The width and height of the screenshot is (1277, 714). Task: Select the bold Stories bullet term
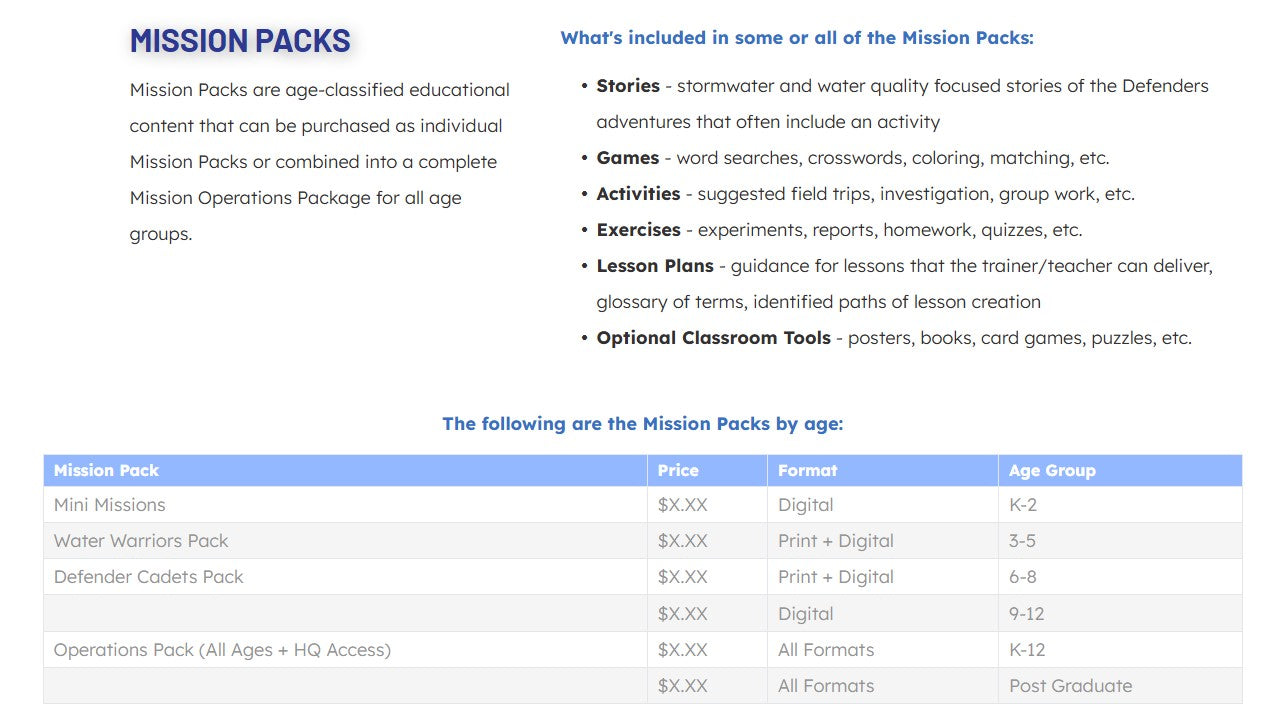[x=628, y=86]
